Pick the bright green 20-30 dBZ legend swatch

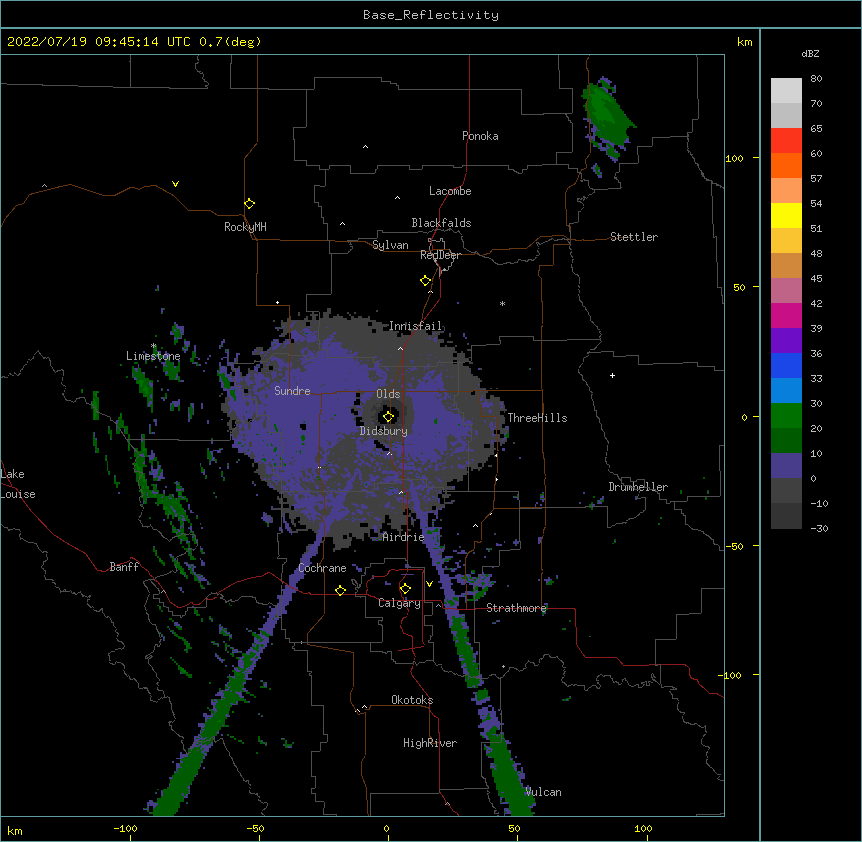point(786,416)
